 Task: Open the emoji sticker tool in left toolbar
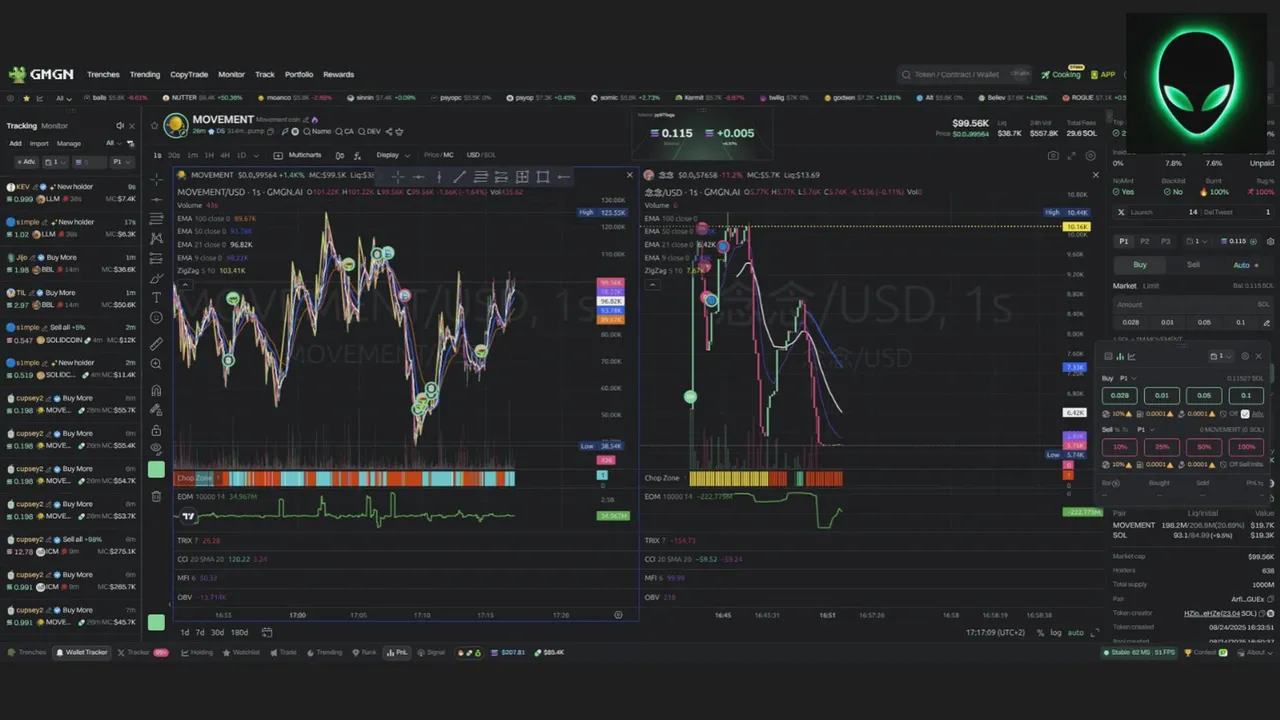(156, 318)
